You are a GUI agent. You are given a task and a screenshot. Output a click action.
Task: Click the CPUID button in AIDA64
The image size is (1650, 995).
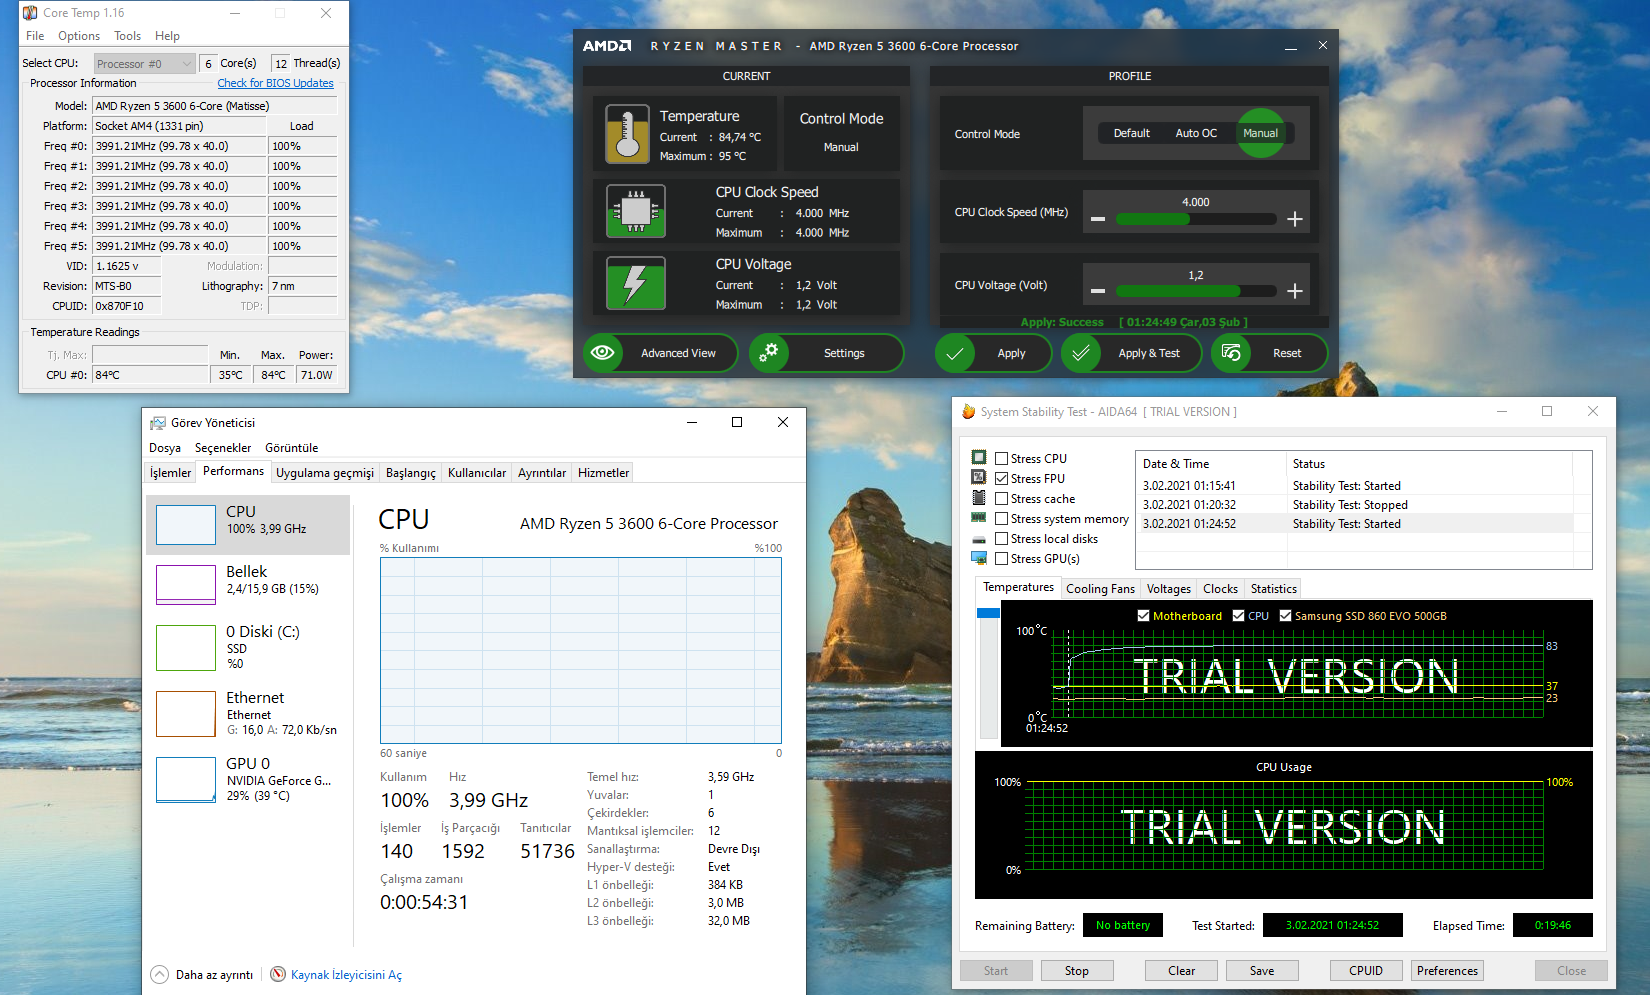click(x=1366, y=971)
